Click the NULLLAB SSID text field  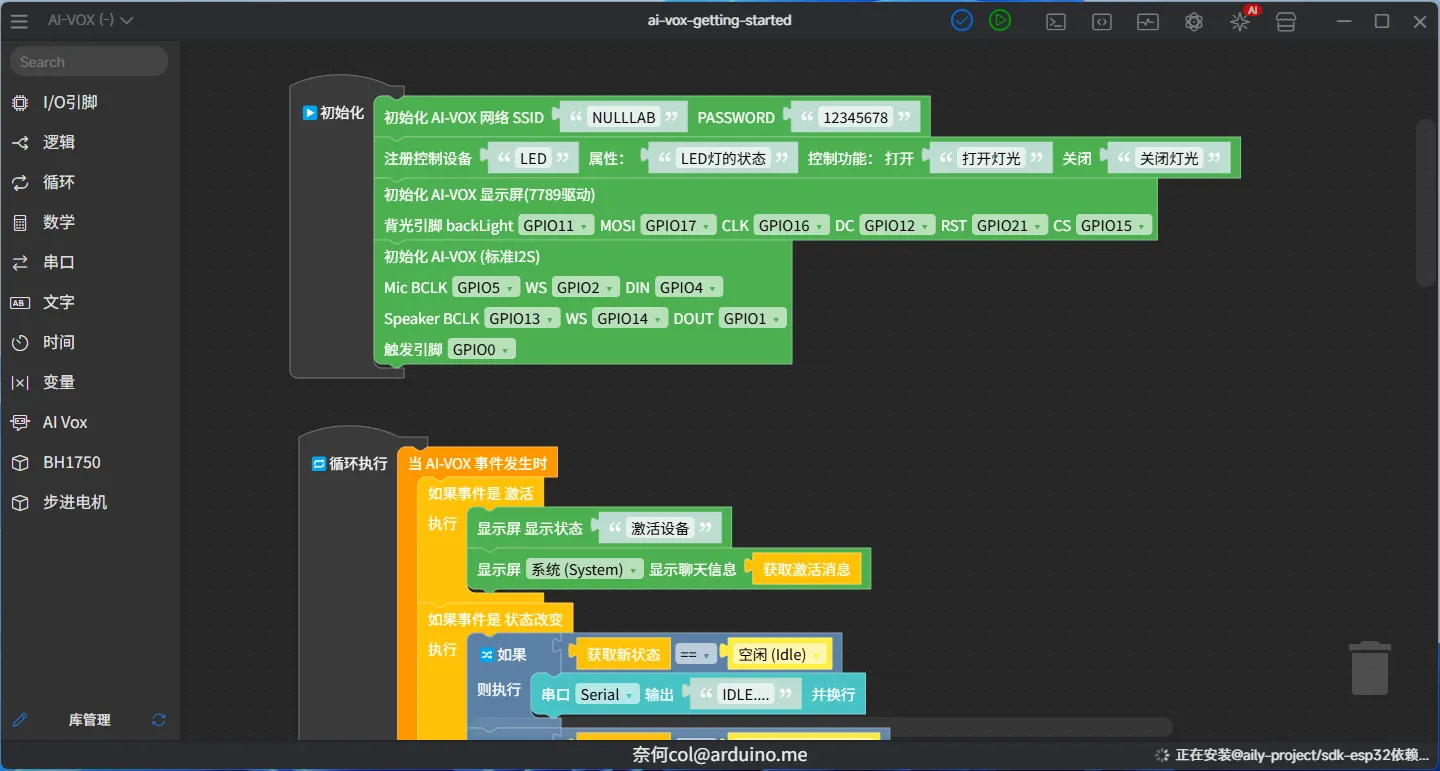[x=623, y=118]
